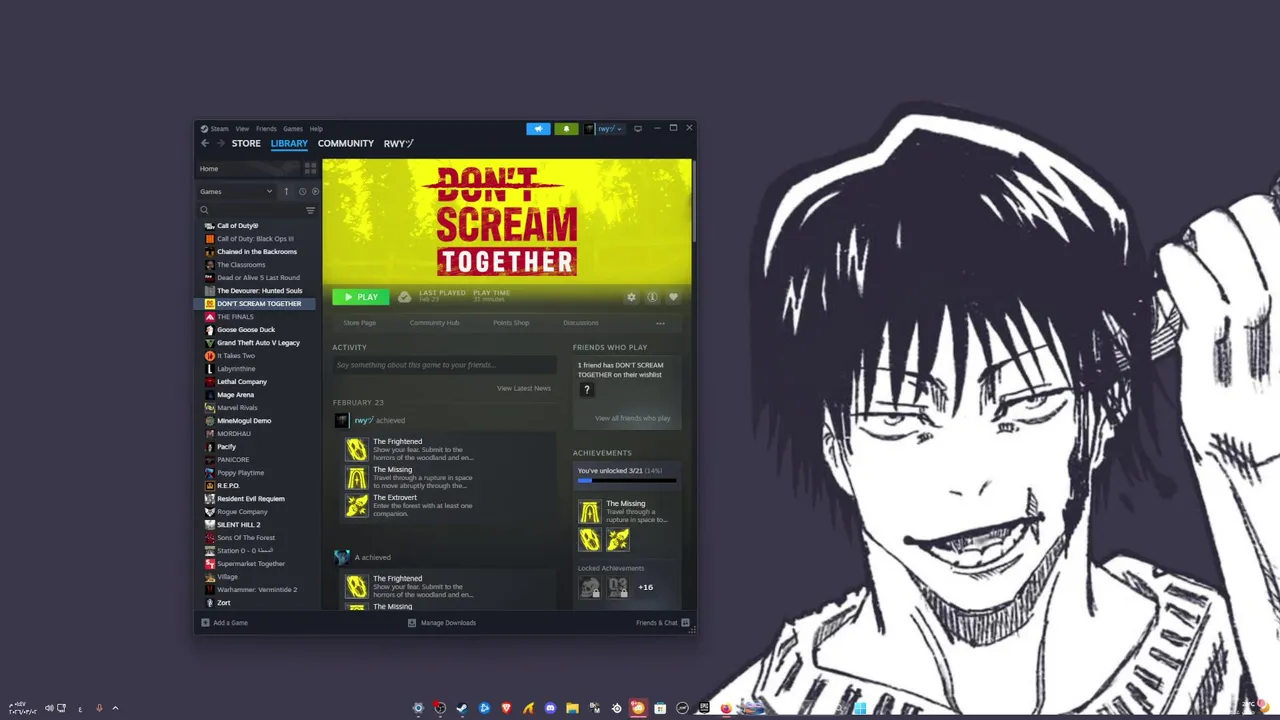The image size is (1280, 720).
Task: Select Lethal Company in library list
Action: click(242, 382)
